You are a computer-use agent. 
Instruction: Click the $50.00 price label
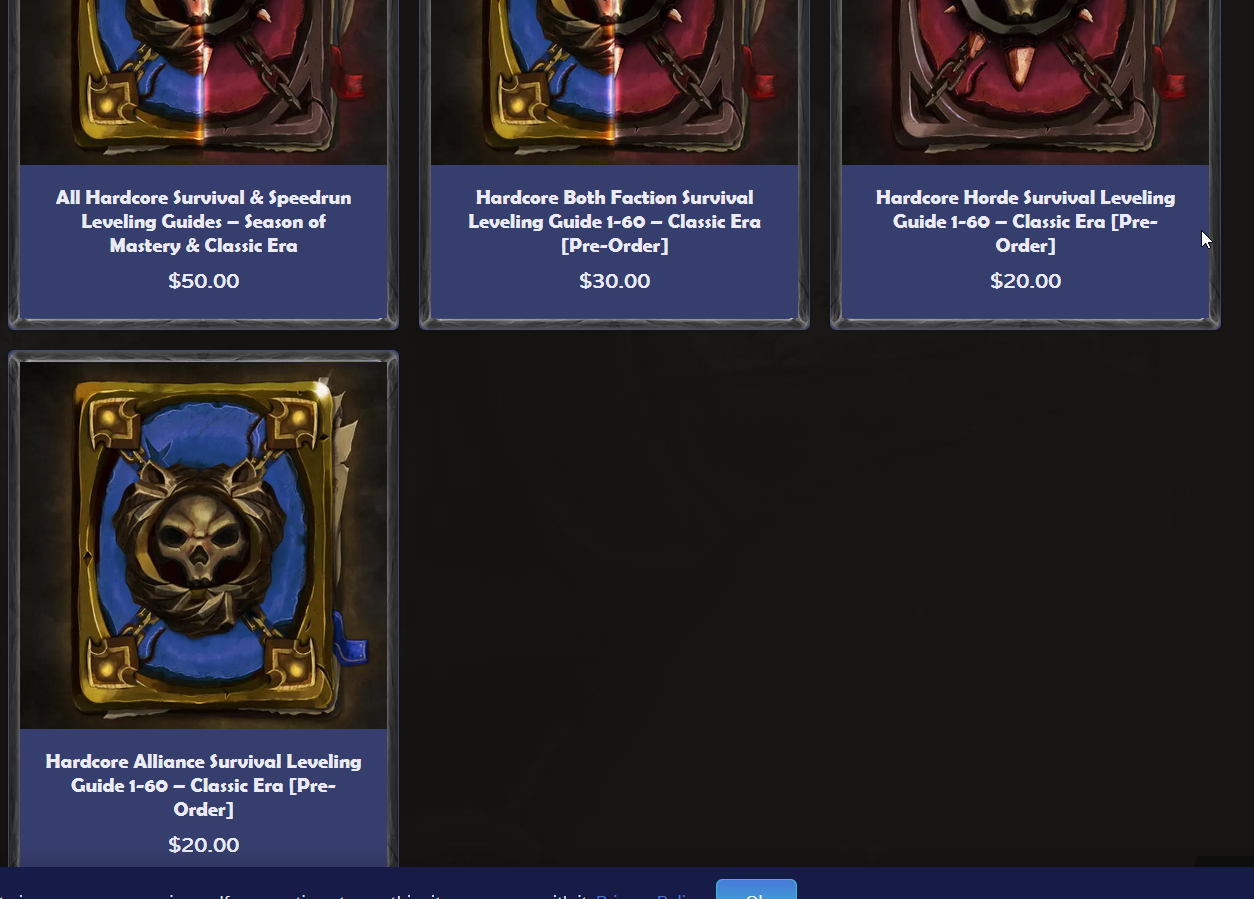pyautogui.click(x=203, y=281)
